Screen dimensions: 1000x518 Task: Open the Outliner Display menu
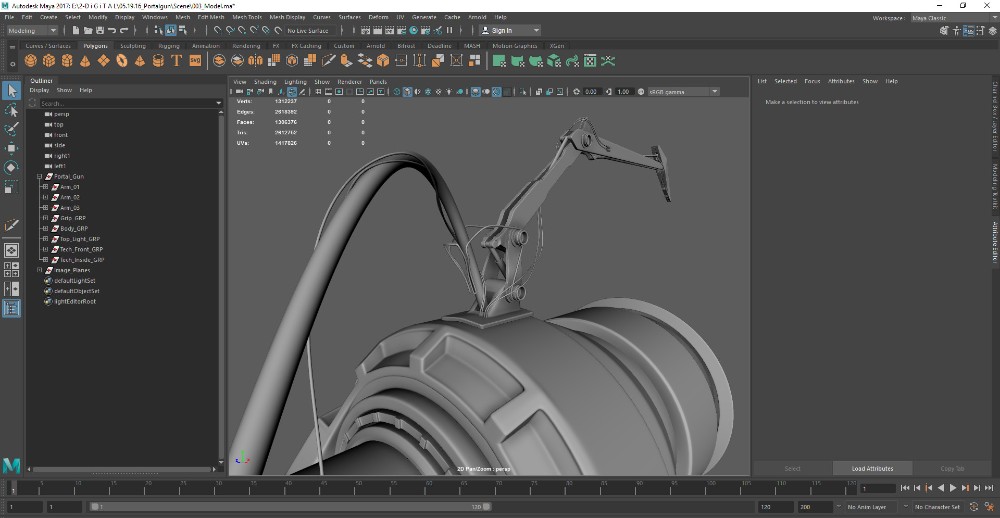coord(39,90)
